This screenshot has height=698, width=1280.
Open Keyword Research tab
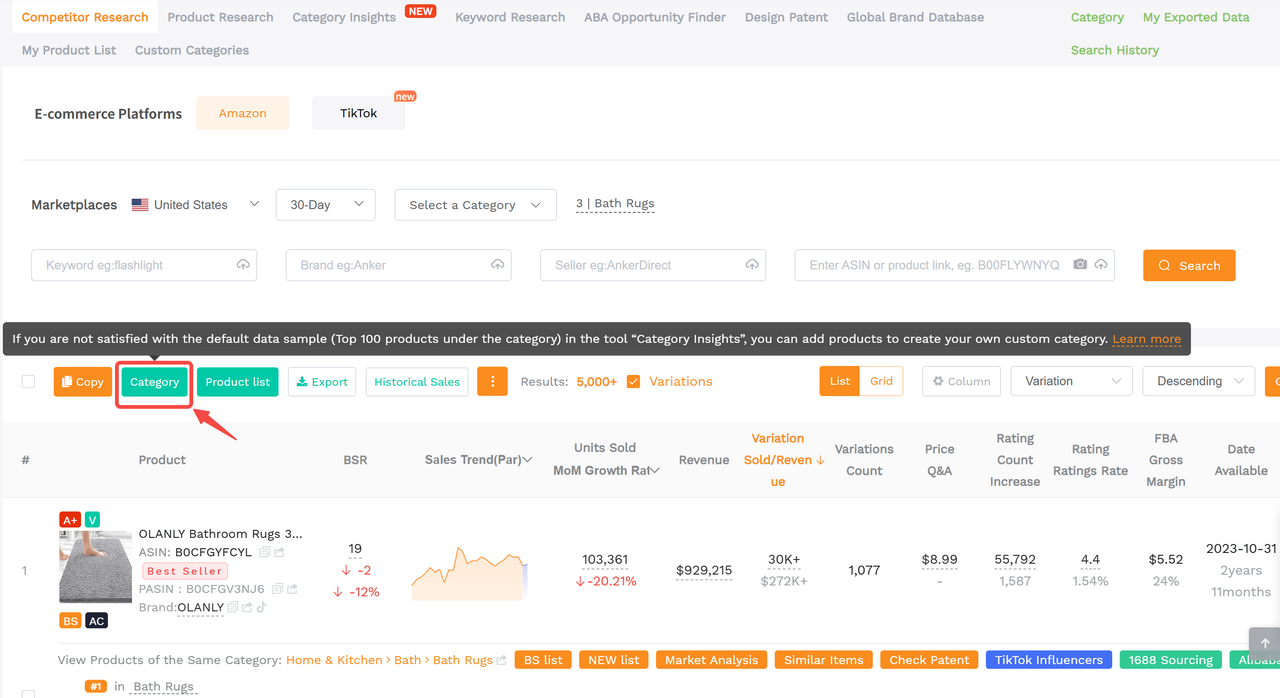pyautogui.click(x=510, y=17)
